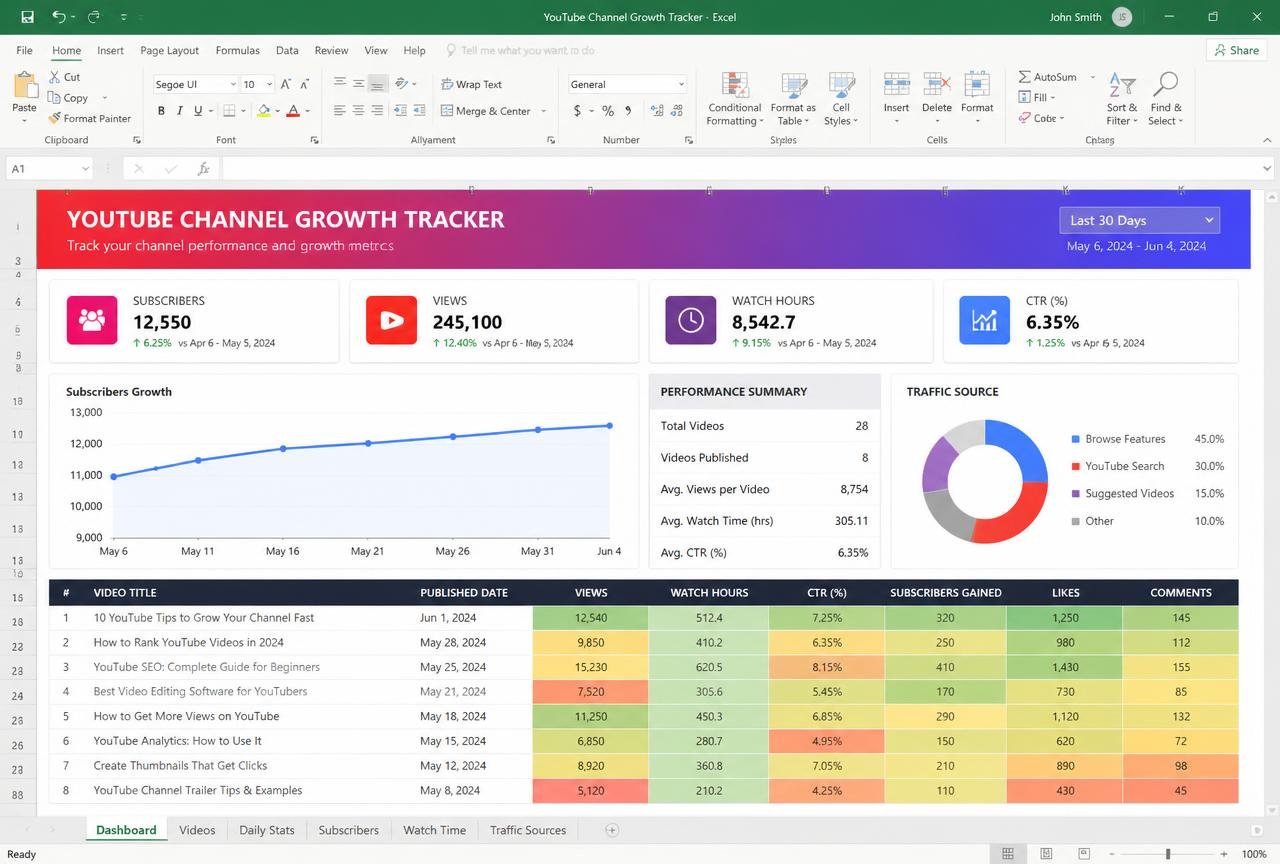Click the Delete cells icon

tap(937, 85)
